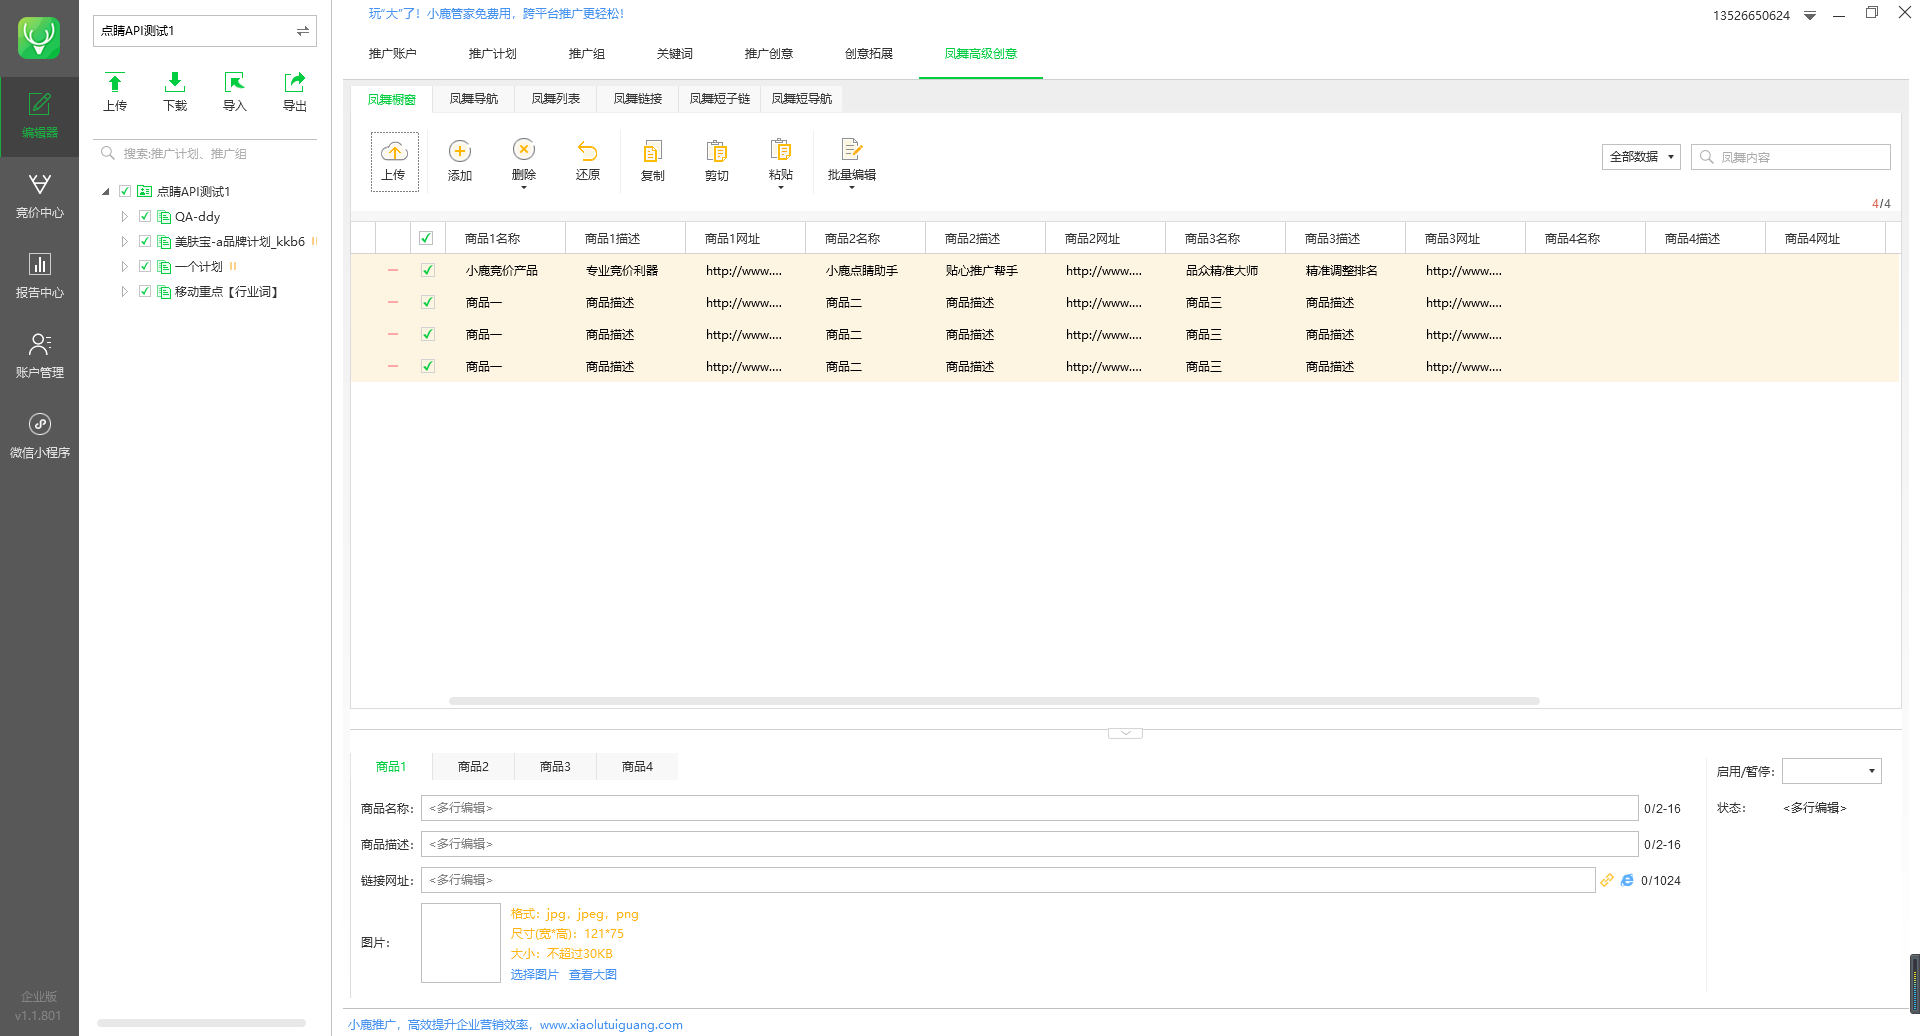The image size is (1920, 1036).
Task: Click the 剪切 cut icon
Action: pos(717,151)
